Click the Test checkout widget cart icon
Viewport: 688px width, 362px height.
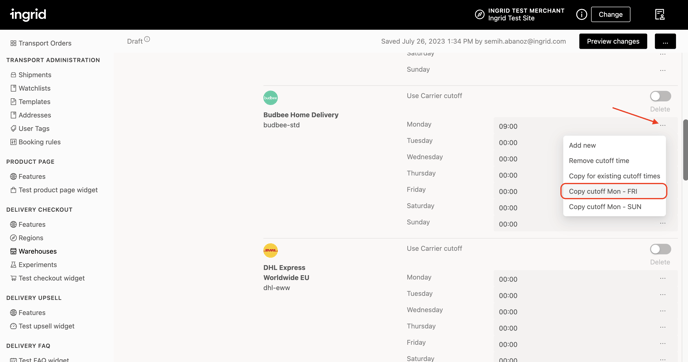pyautogui.click(x=13, y=278)
